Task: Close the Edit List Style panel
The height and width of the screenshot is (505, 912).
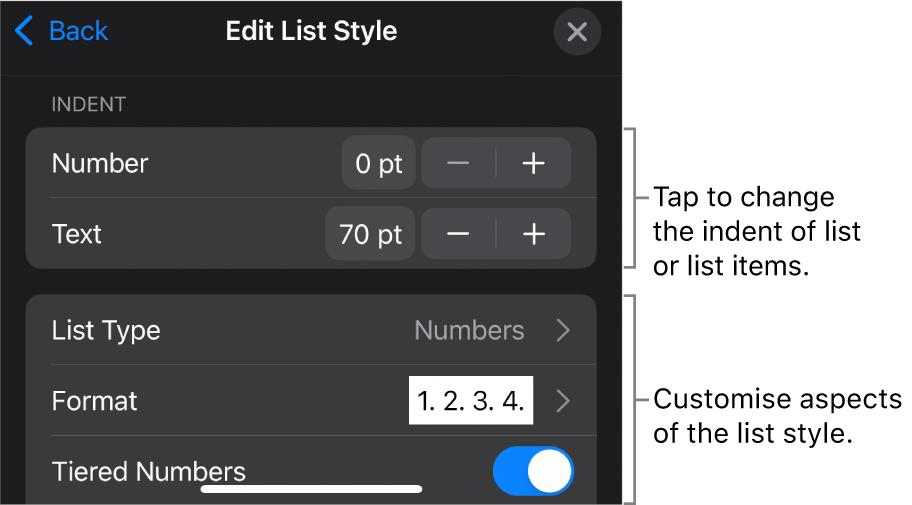Action: click(577, 32)
